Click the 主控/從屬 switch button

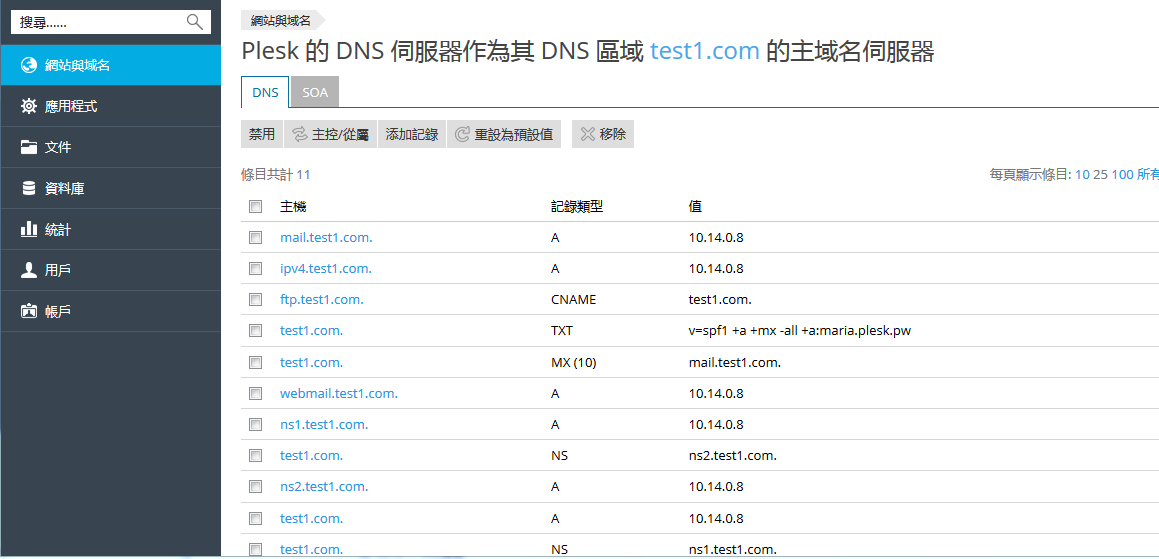[x=330, y=134]
